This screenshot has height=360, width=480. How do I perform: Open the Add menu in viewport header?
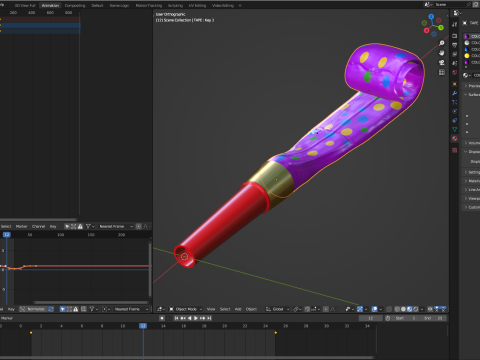click(238, 309)
